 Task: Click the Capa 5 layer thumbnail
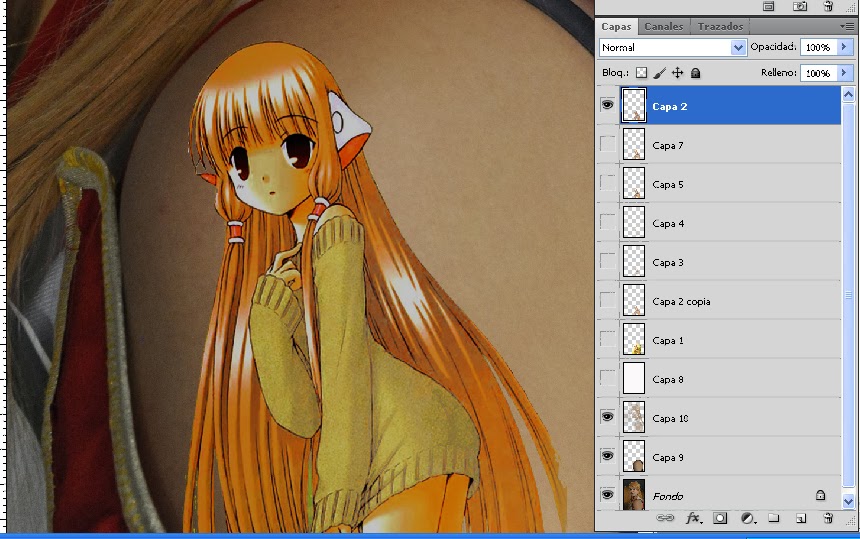pos(633,183)
